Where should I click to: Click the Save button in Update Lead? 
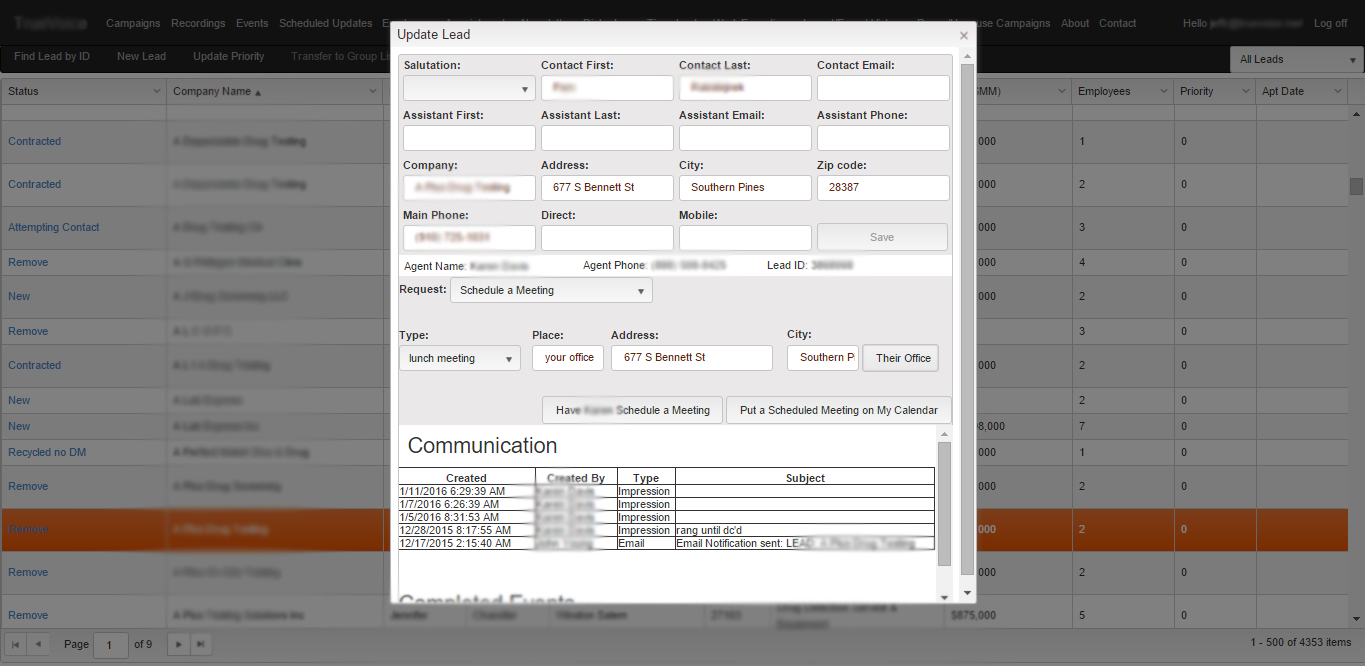point(882,237)
